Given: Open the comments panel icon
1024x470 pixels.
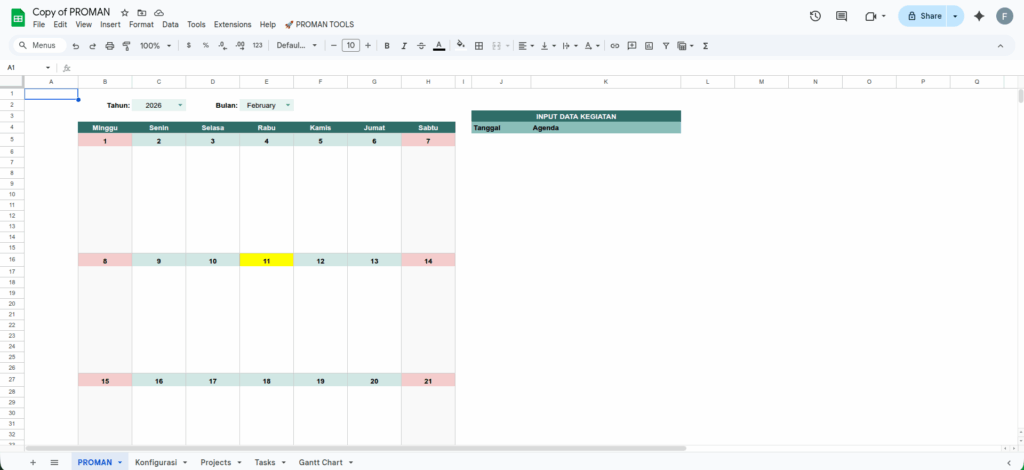Looking at the screenshot, I should 841,16.
